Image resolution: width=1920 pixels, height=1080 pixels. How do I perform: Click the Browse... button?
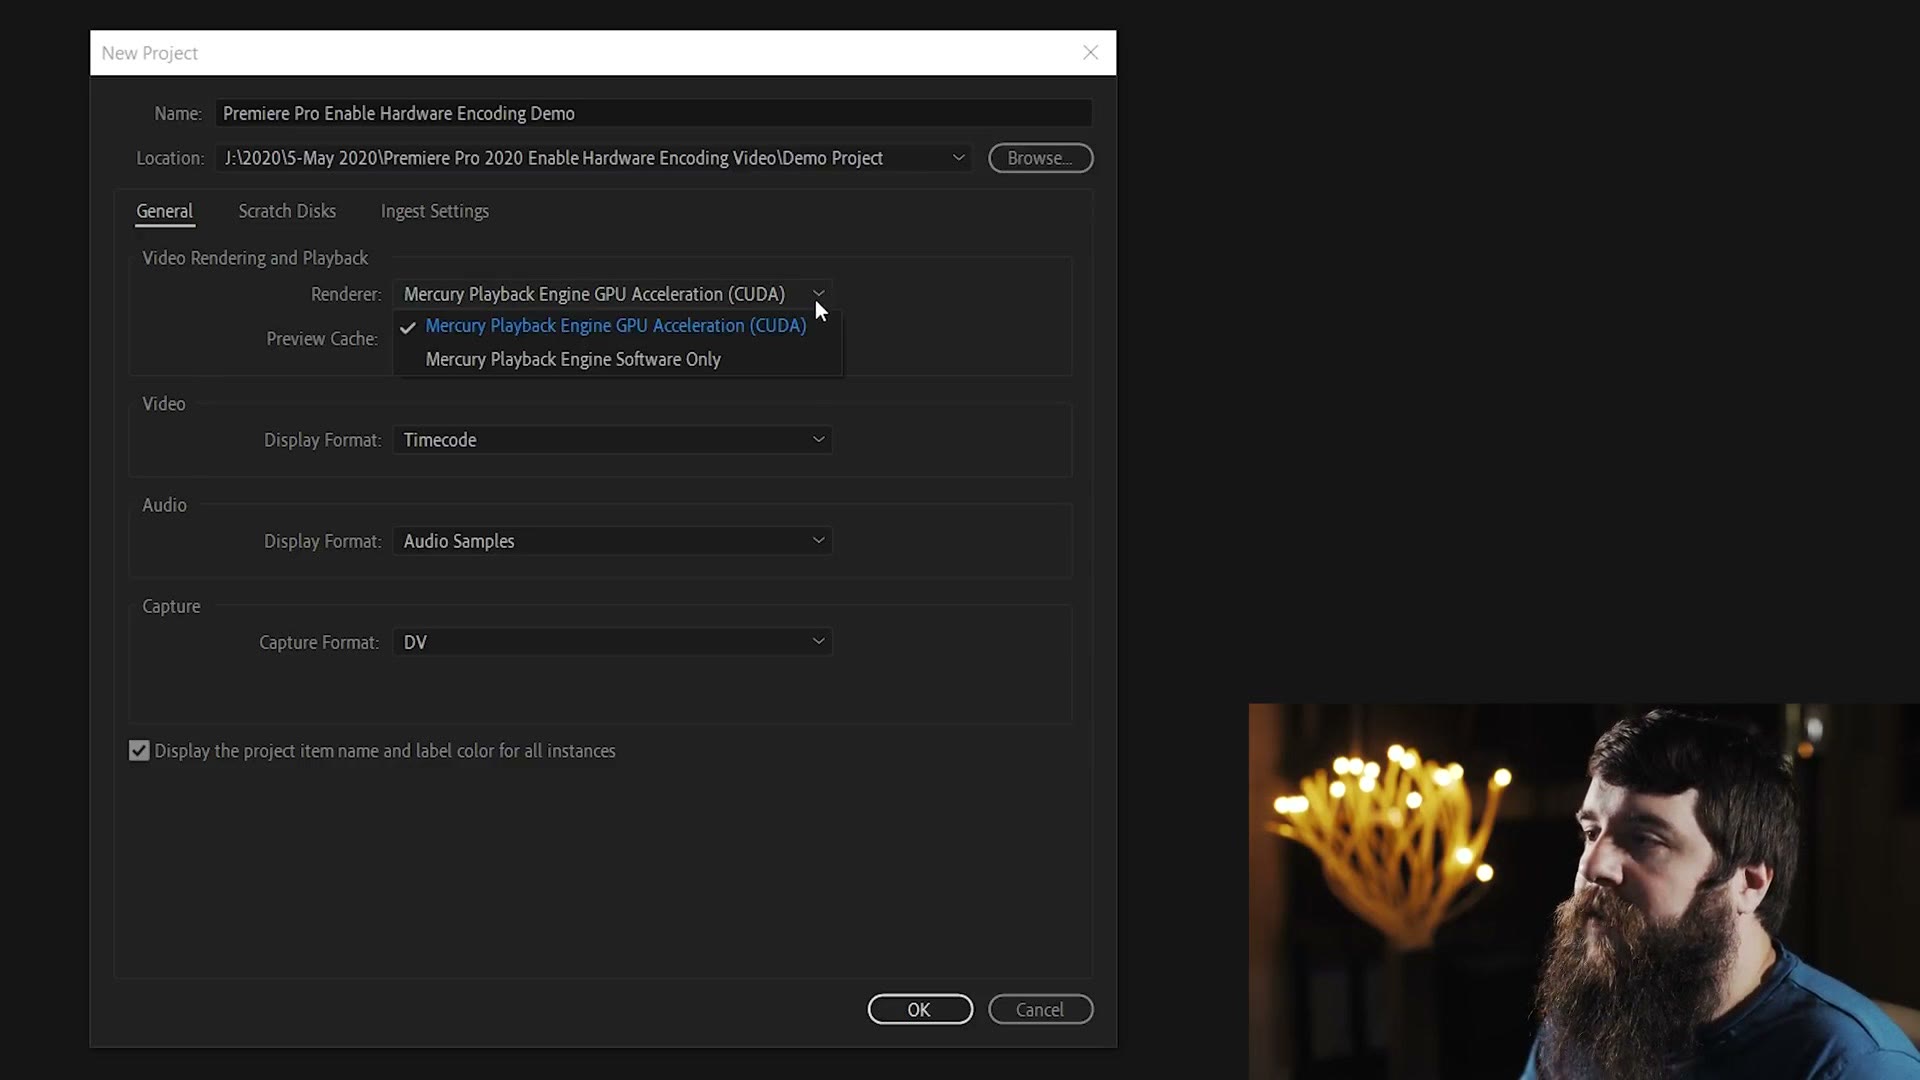[1040, 158]
